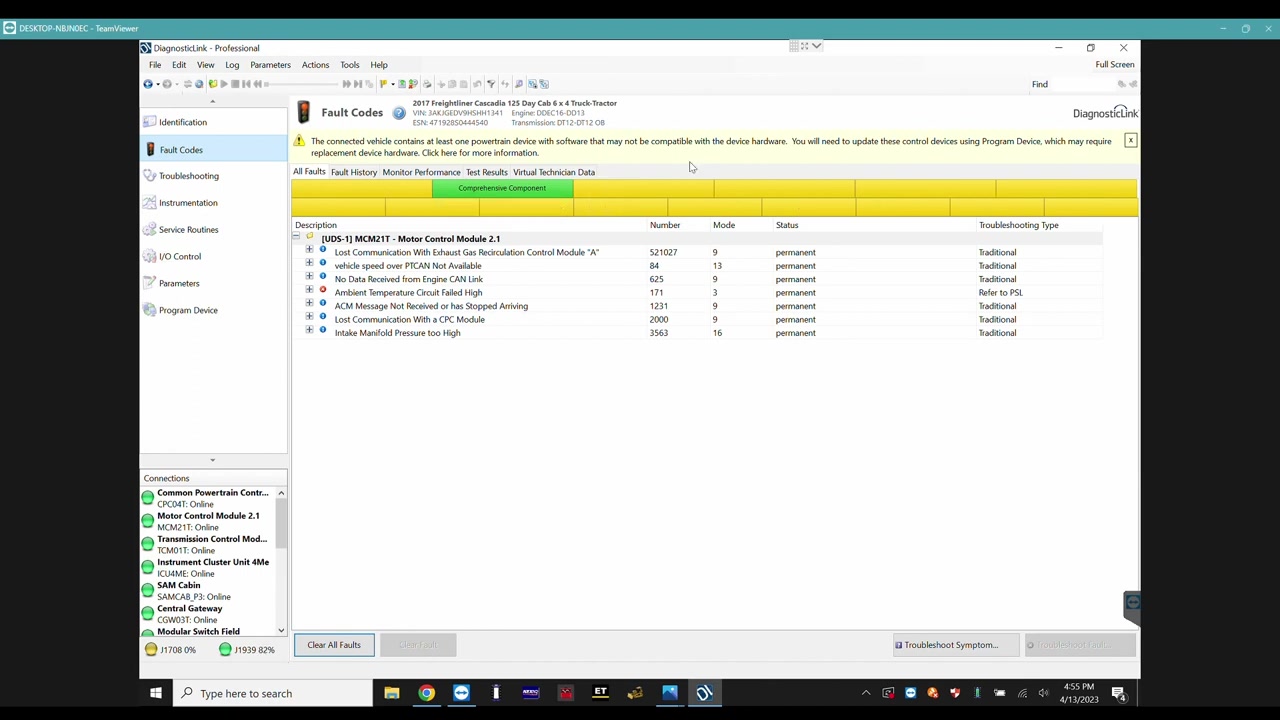Viewport: 1280px width, 720px height.
Task: Collapse the MCM21T Motor Control Module group
Action: (x=297, y=238)
